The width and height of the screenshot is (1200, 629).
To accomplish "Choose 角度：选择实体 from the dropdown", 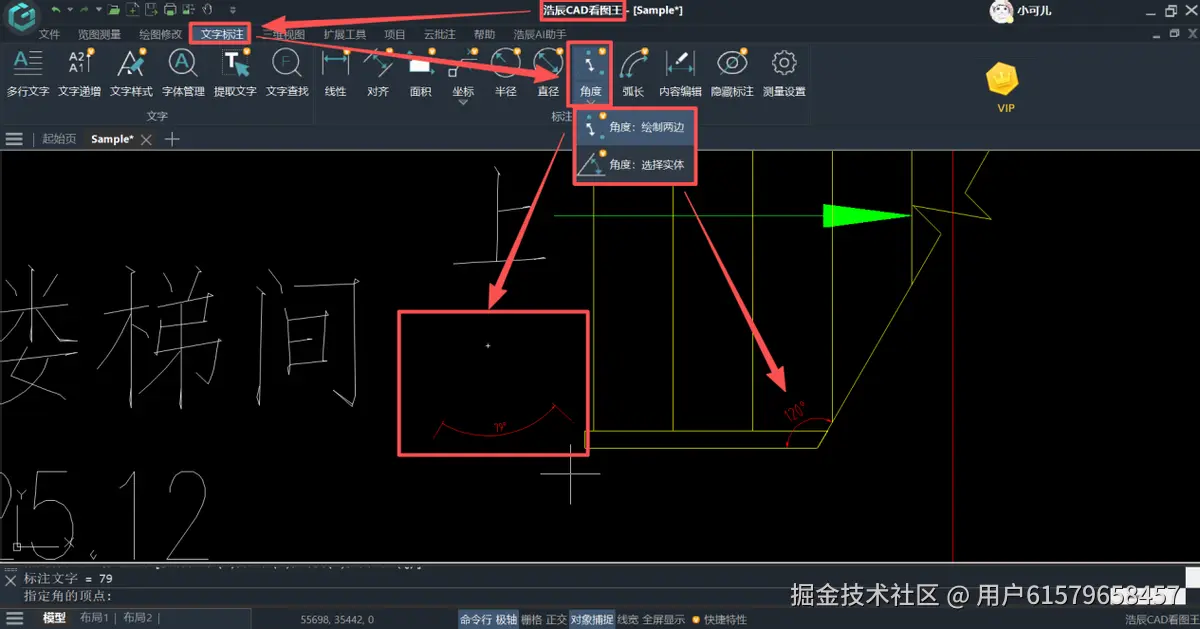I will (635, 165).
